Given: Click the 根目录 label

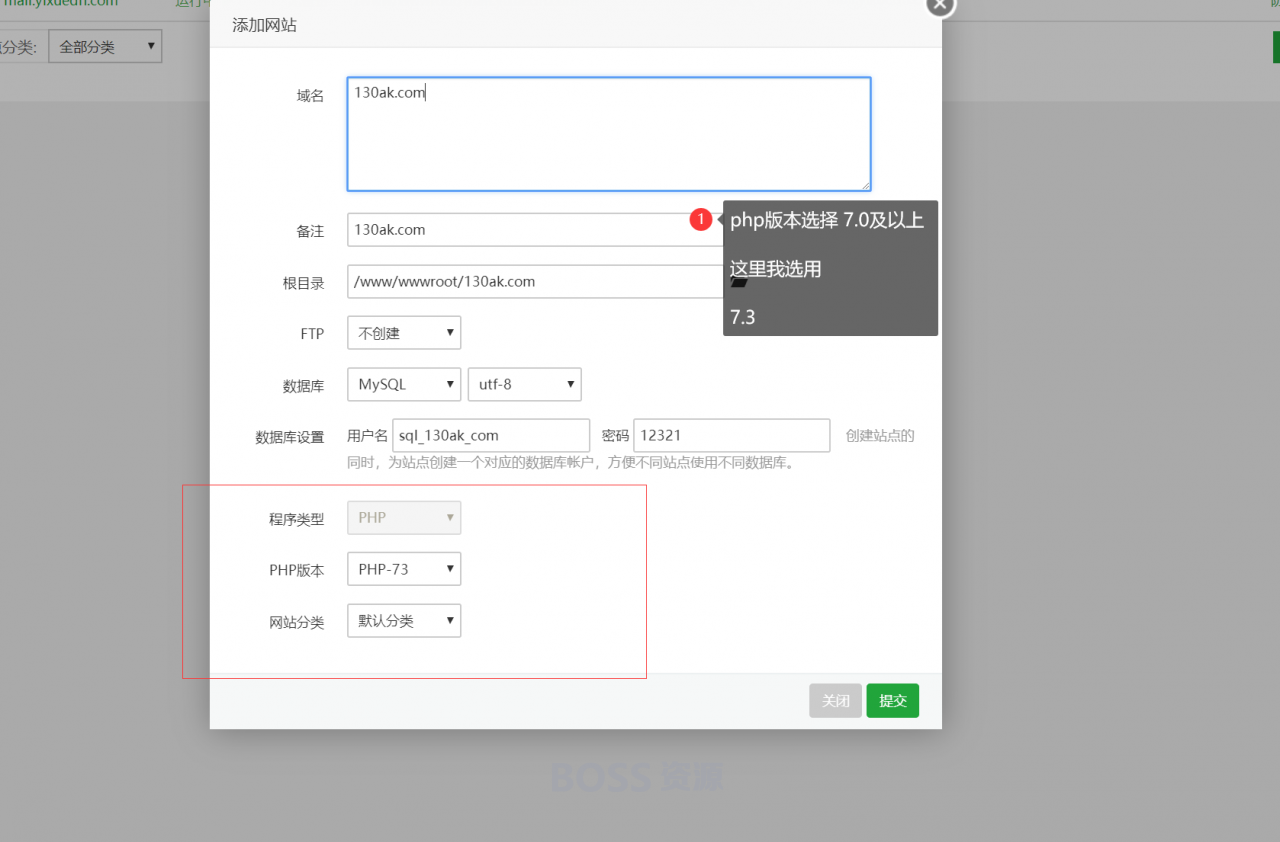Looking at the screenshot, I should point(303,283).
